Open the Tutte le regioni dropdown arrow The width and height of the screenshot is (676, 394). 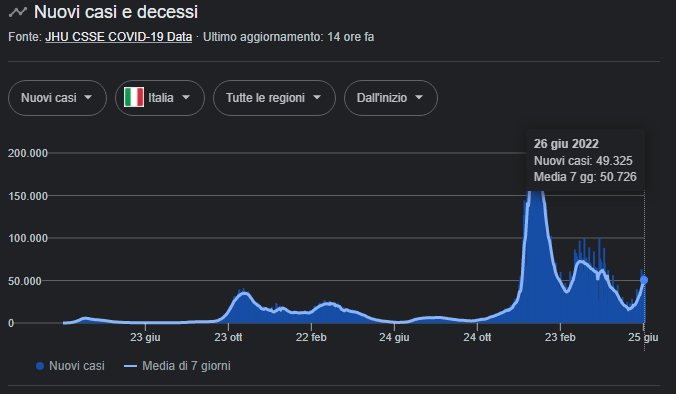317,97
